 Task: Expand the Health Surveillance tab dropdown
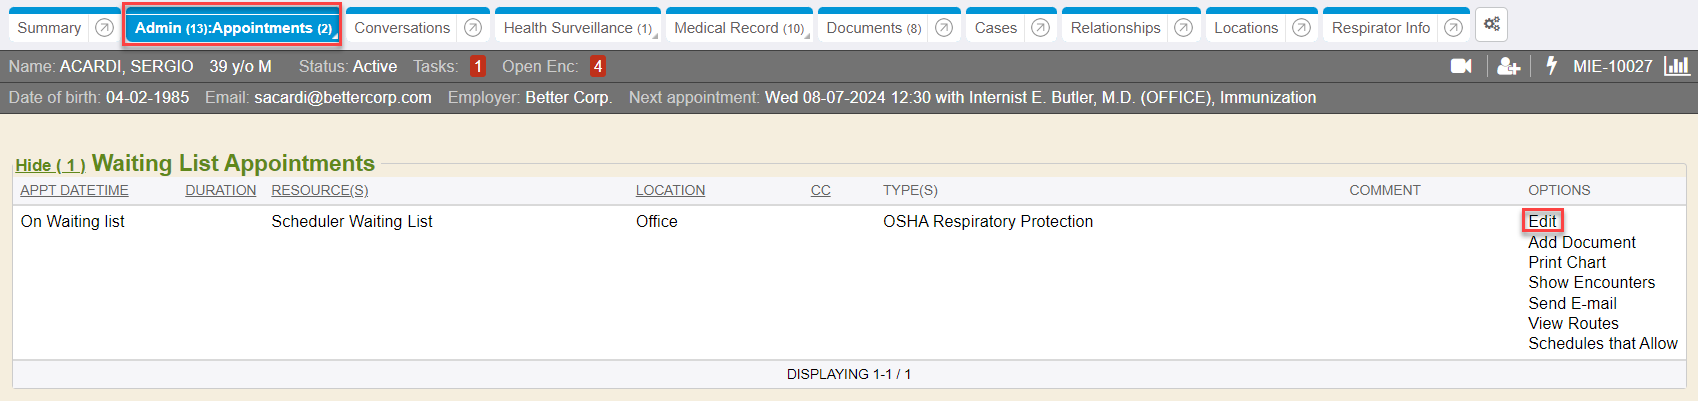coord(655,36)
